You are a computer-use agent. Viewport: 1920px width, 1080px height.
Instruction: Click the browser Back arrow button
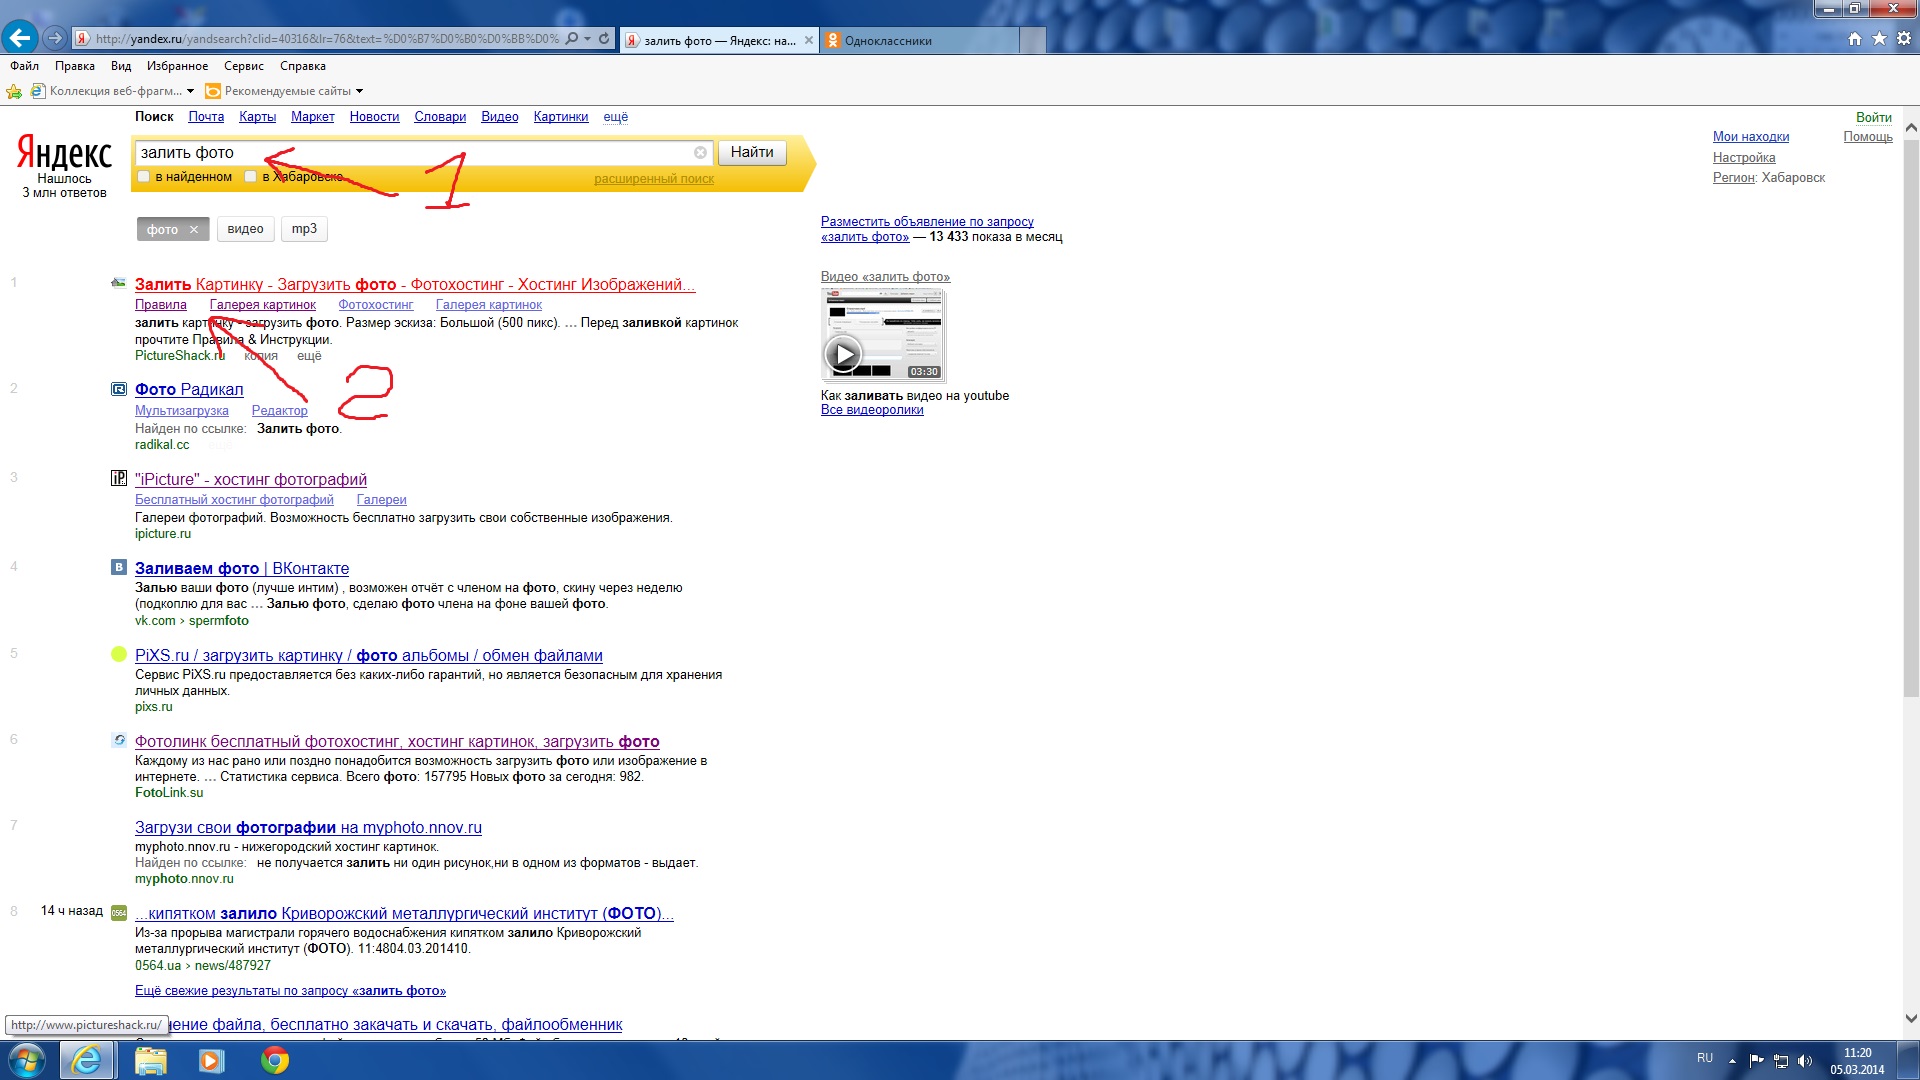pos(19,39)
